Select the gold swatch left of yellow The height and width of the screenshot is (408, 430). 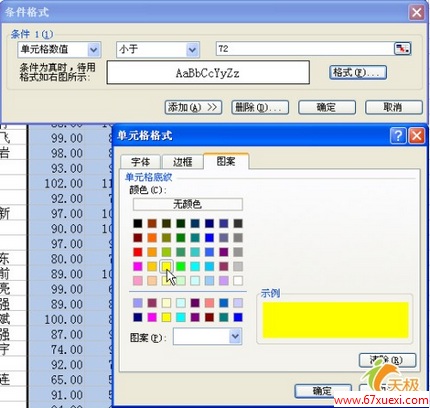(x=152, y=266)
